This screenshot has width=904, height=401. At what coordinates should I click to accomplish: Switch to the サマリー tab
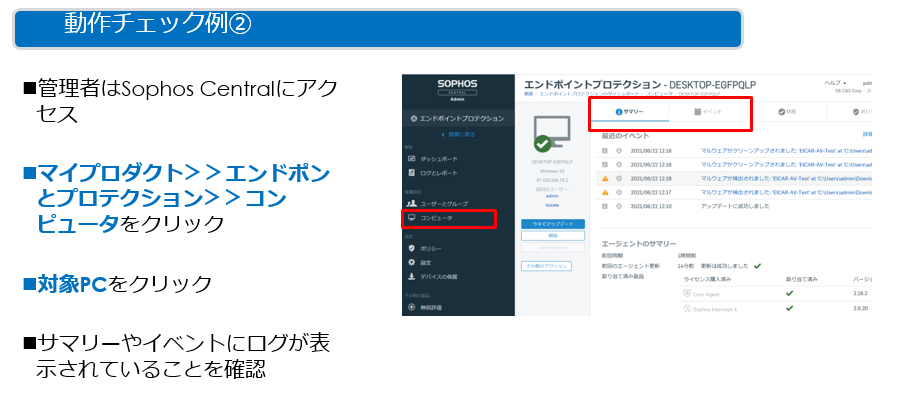pyautogui.click(x=630, y=112)
